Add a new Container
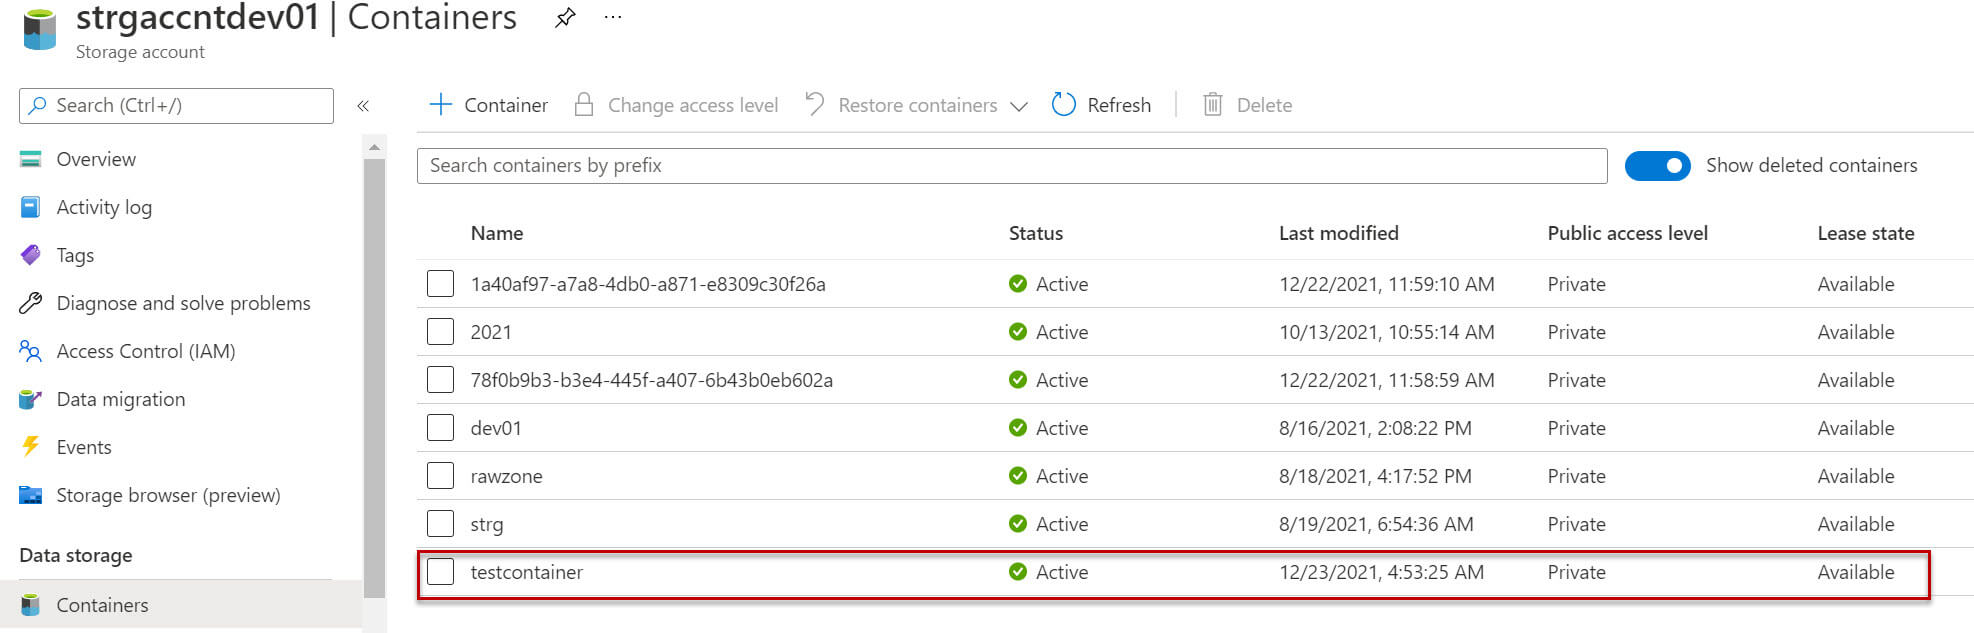Screen dimensions: 1974x633 point(488,105)
